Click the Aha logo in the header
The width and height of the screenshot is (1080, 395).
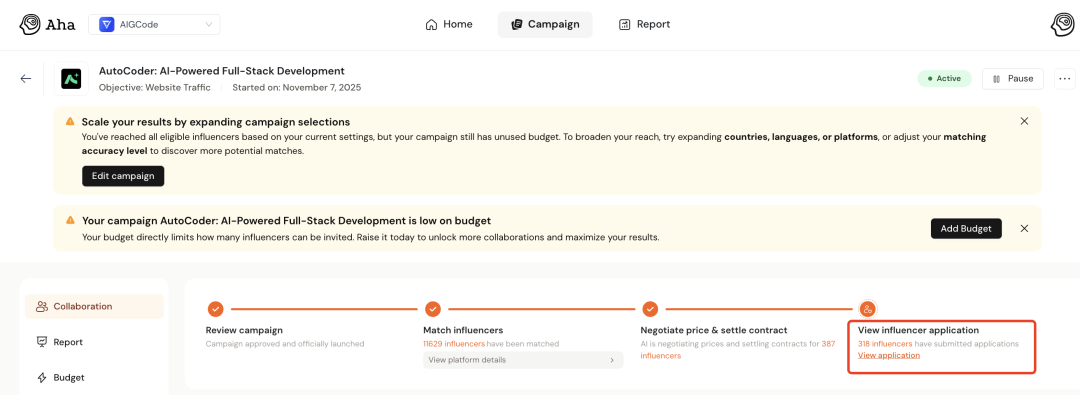click(47, 25)
